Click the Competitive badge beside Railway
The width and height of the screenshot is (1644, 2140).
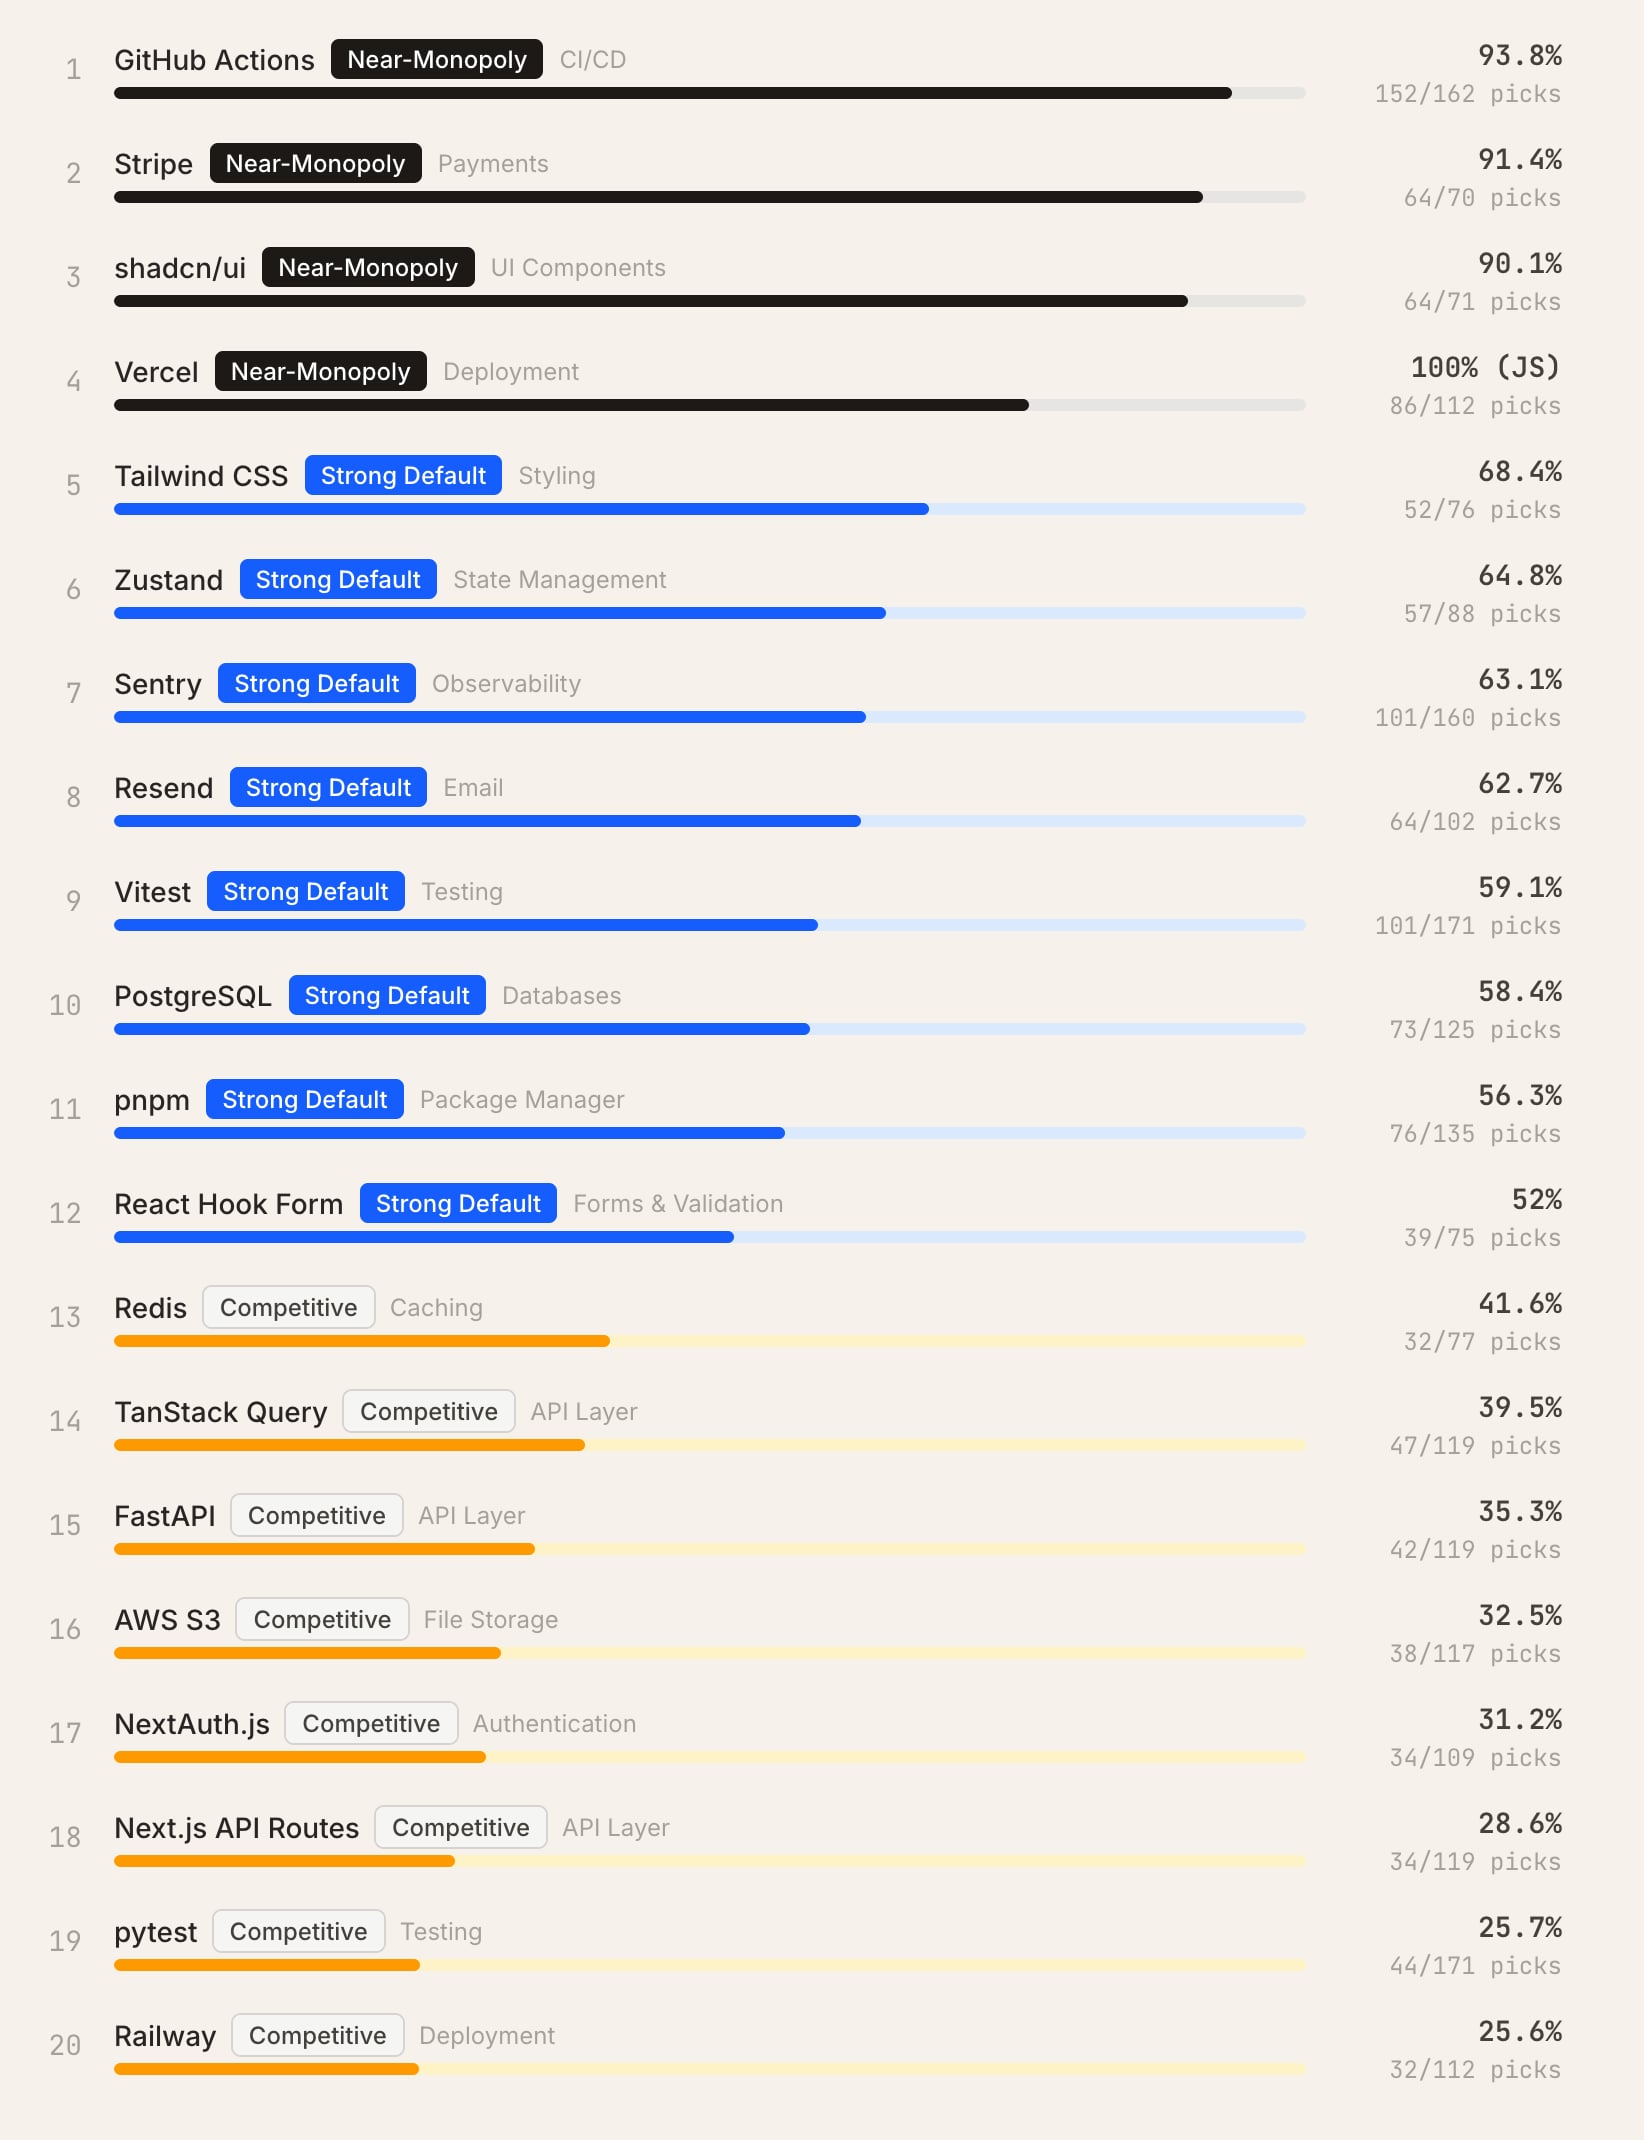point(317,2036)
